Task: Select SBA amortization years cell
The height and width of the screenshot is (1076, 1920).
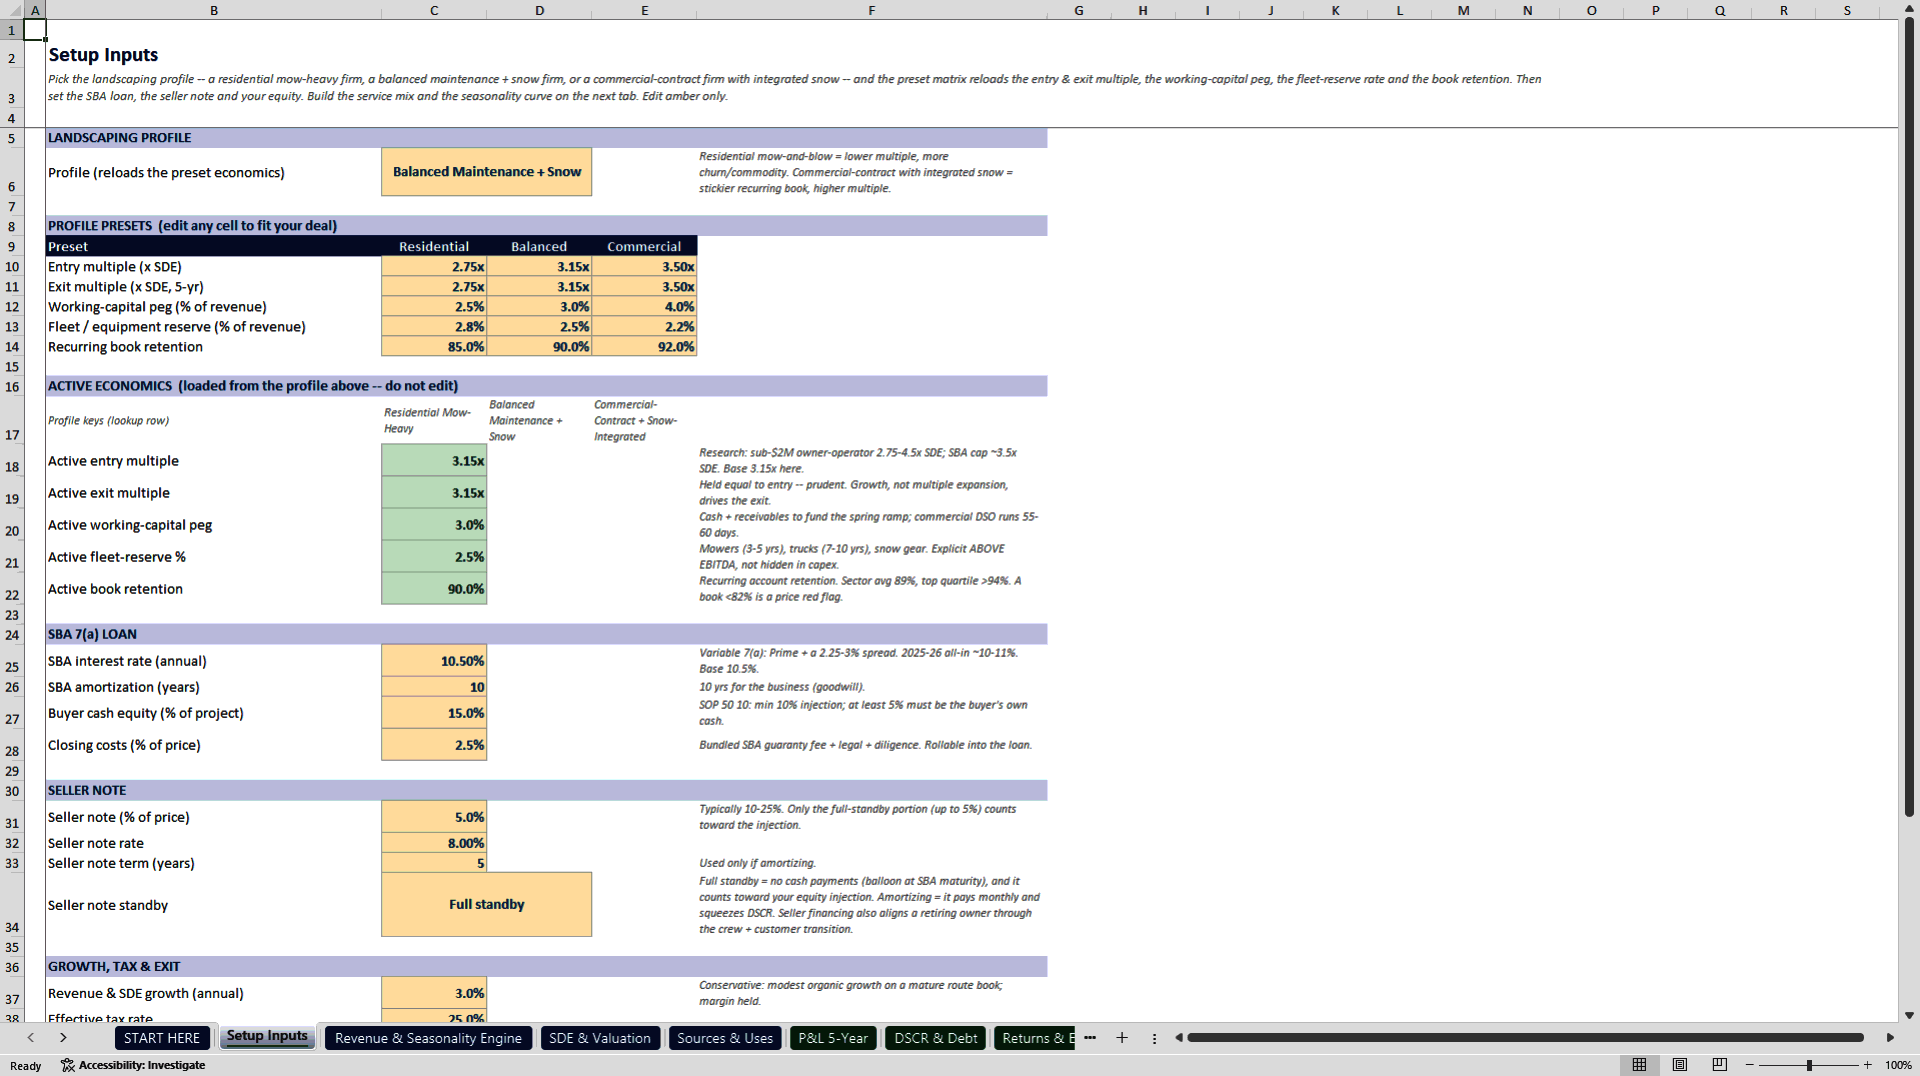Action: pyautogui.click(x=434, y=687)
